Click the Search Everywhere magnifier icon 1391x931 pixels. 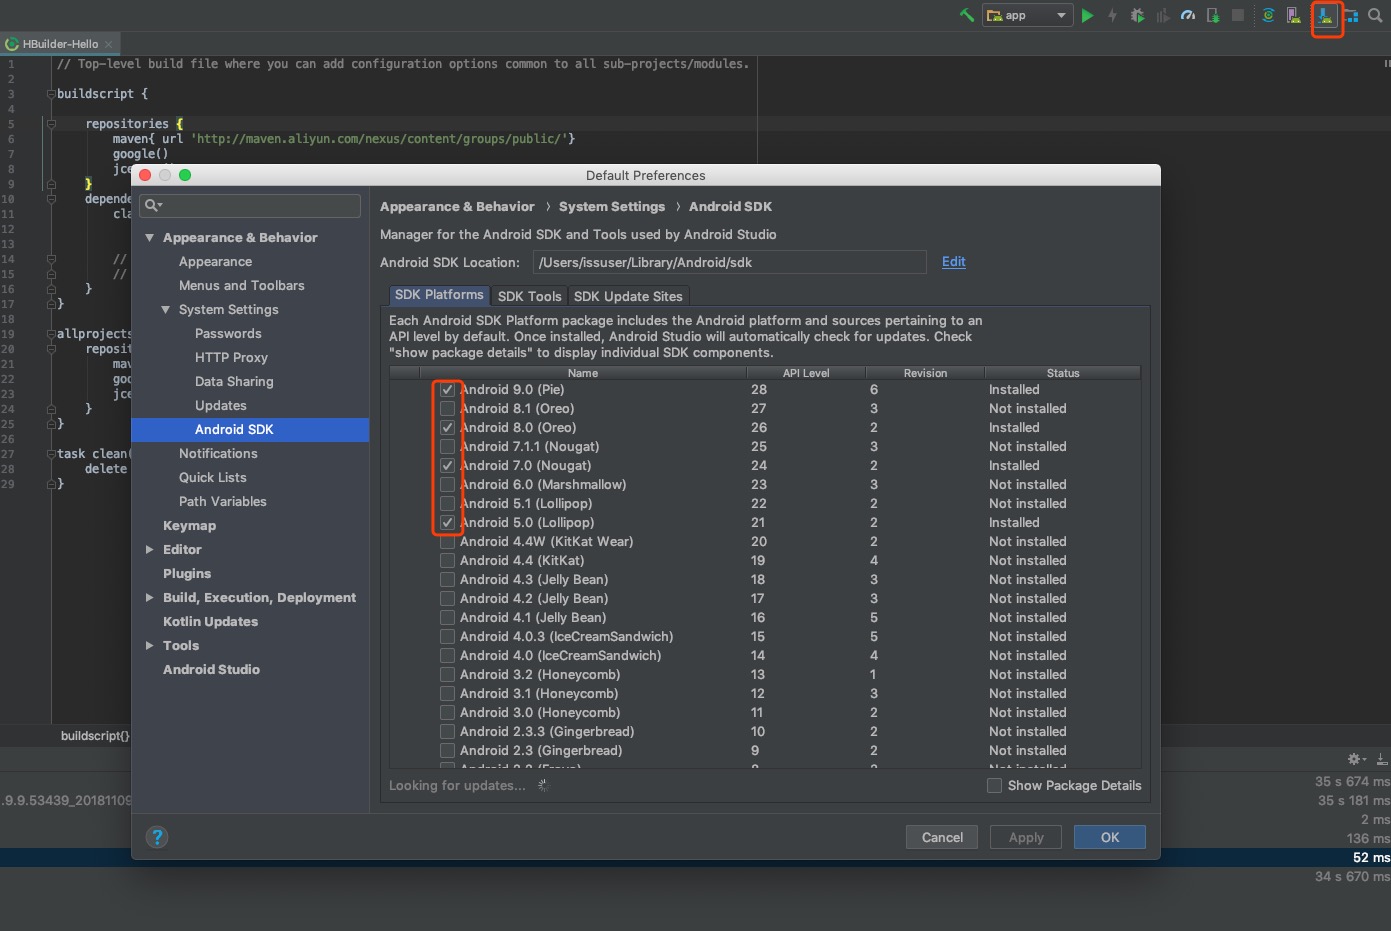pyautogui.click(x=1375, y=15)
